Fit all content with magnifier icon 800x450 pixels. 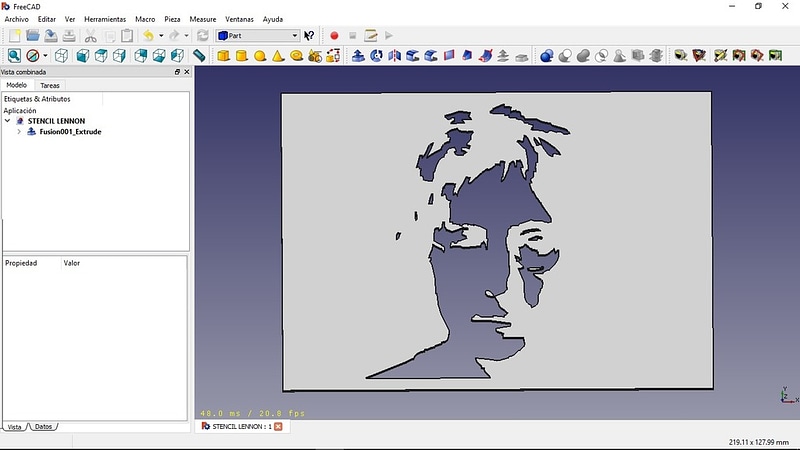[x=14, y=56]
